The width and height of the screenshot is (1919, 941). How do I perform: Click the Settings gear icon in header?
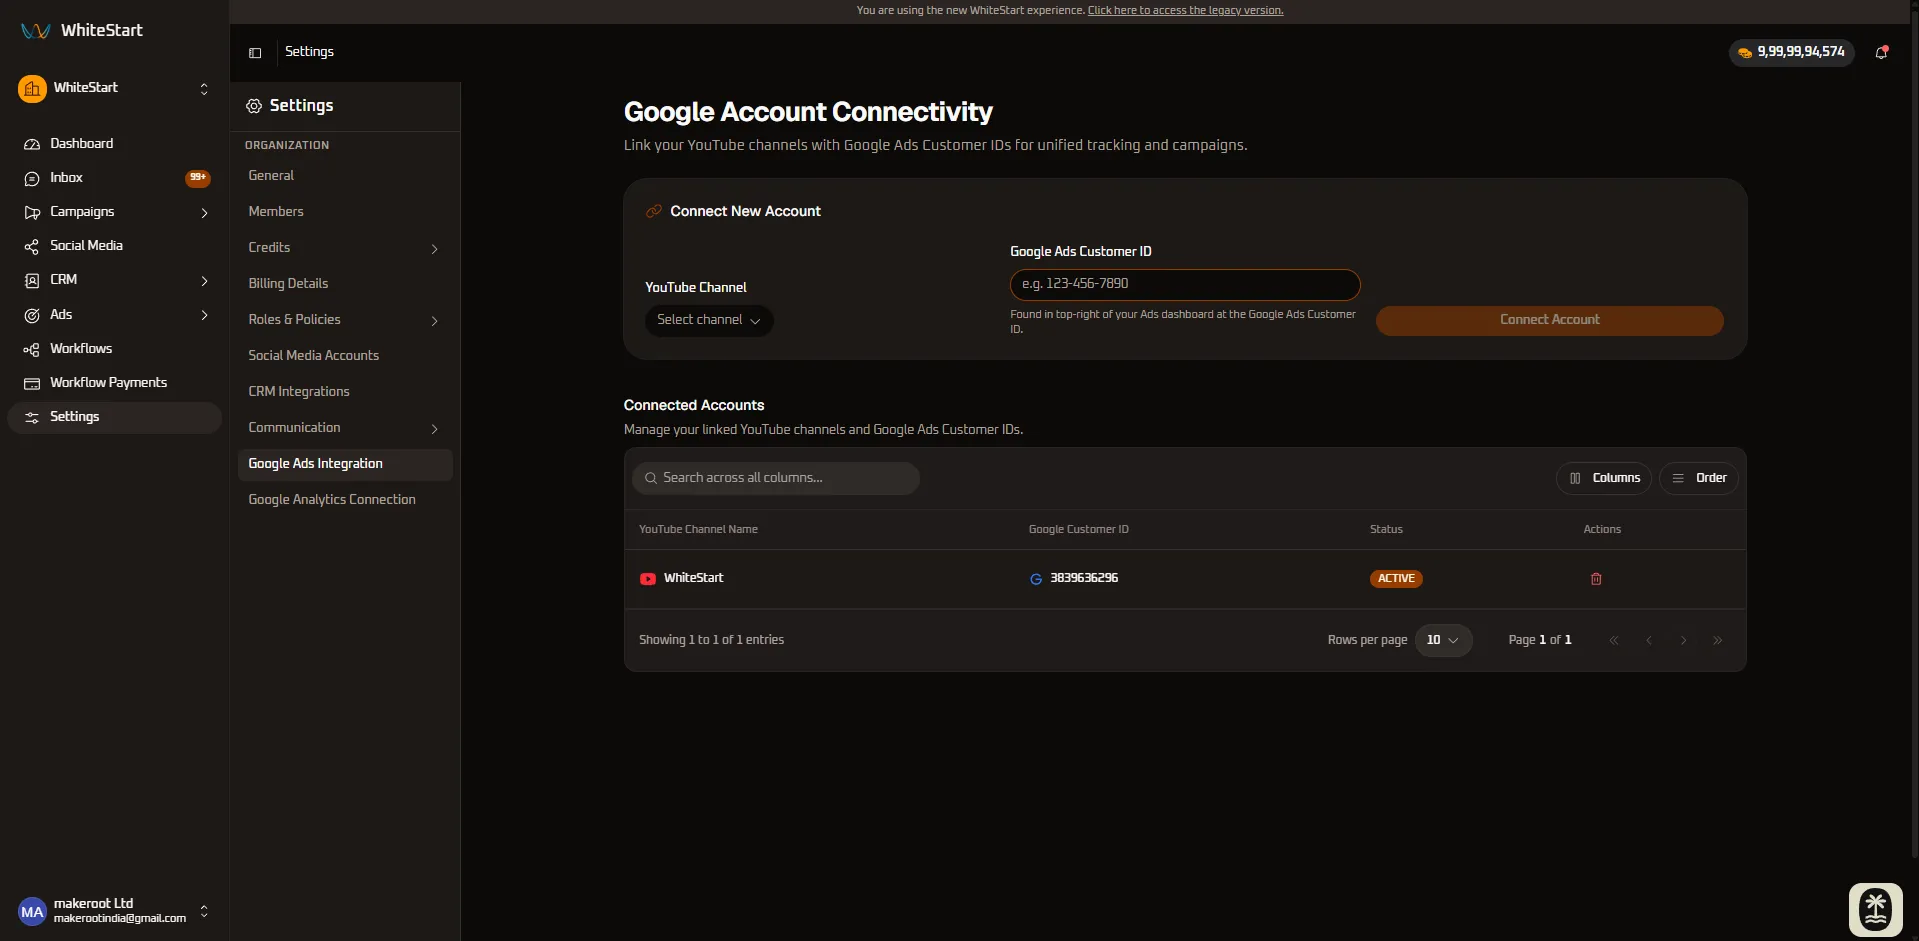254,106
